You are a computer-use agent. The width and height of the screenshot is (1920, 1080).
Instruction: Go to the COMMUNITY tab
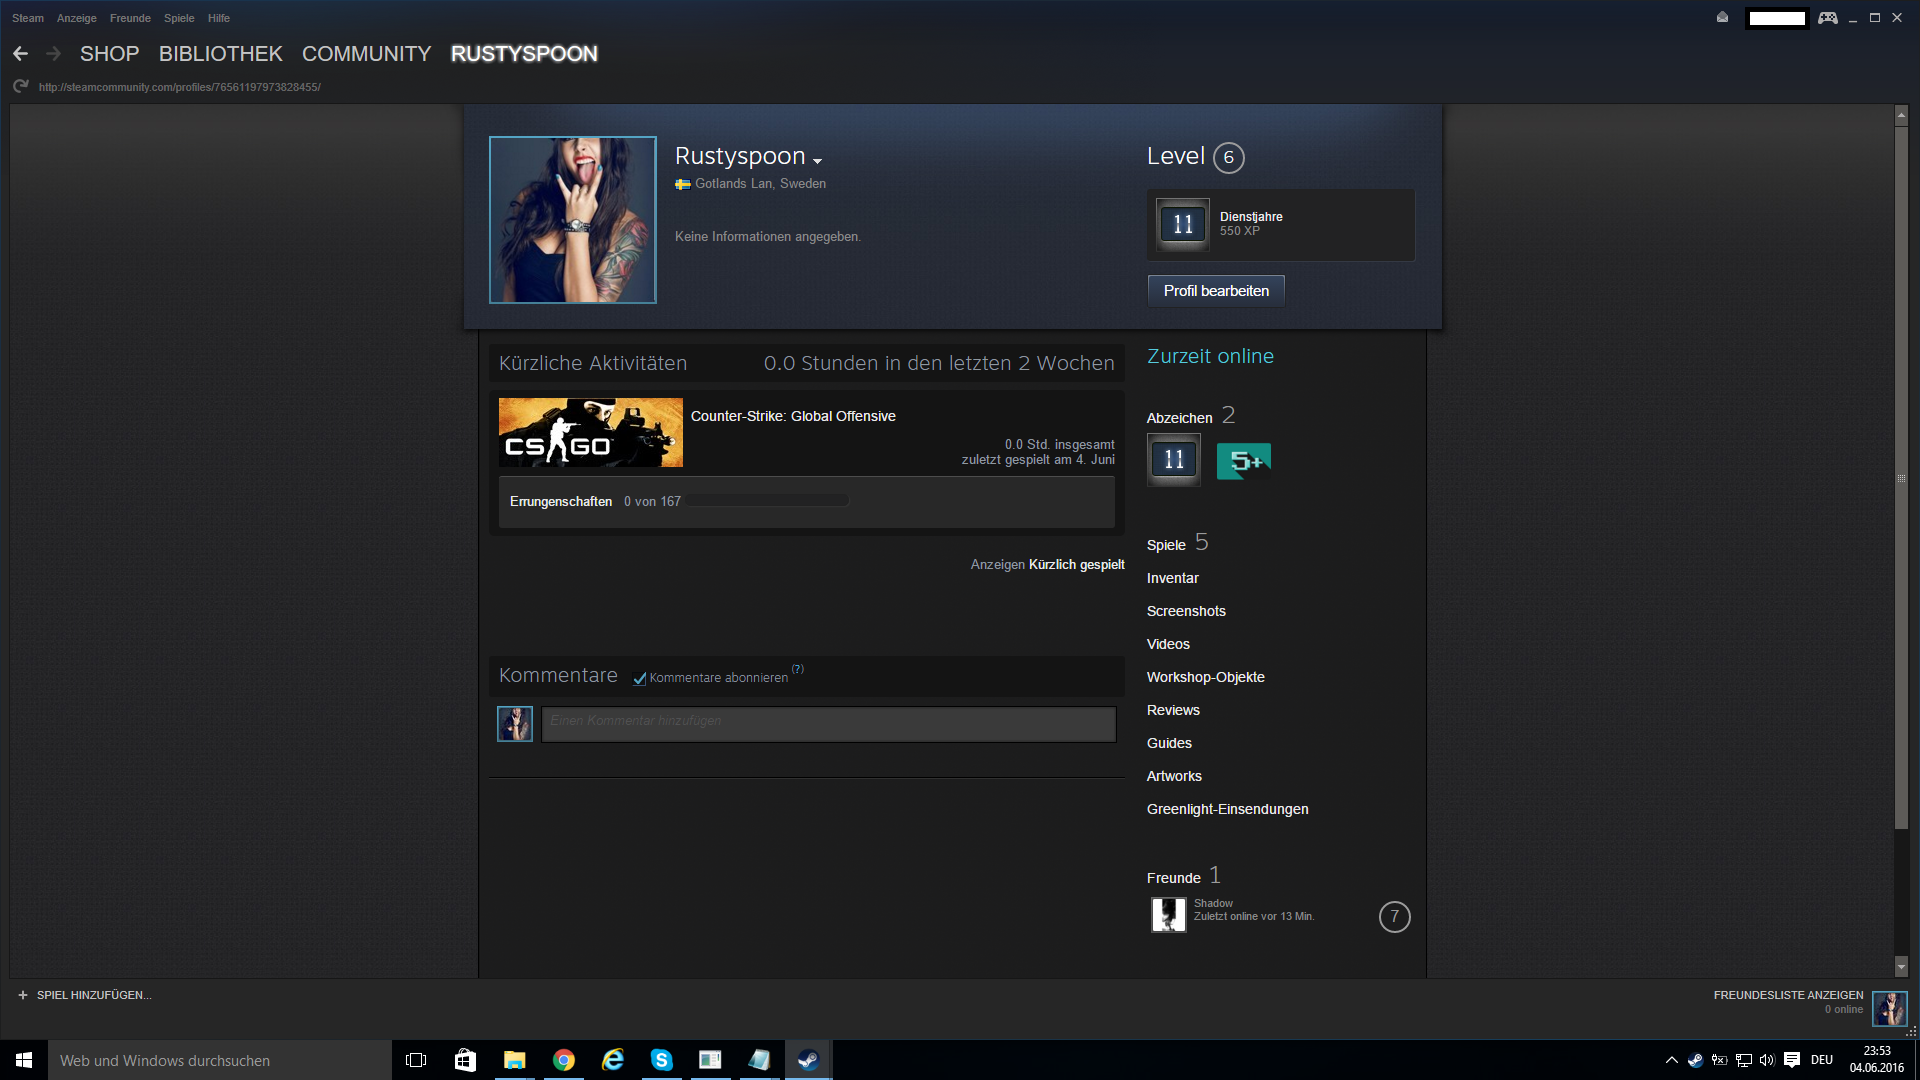coord(366,54)
